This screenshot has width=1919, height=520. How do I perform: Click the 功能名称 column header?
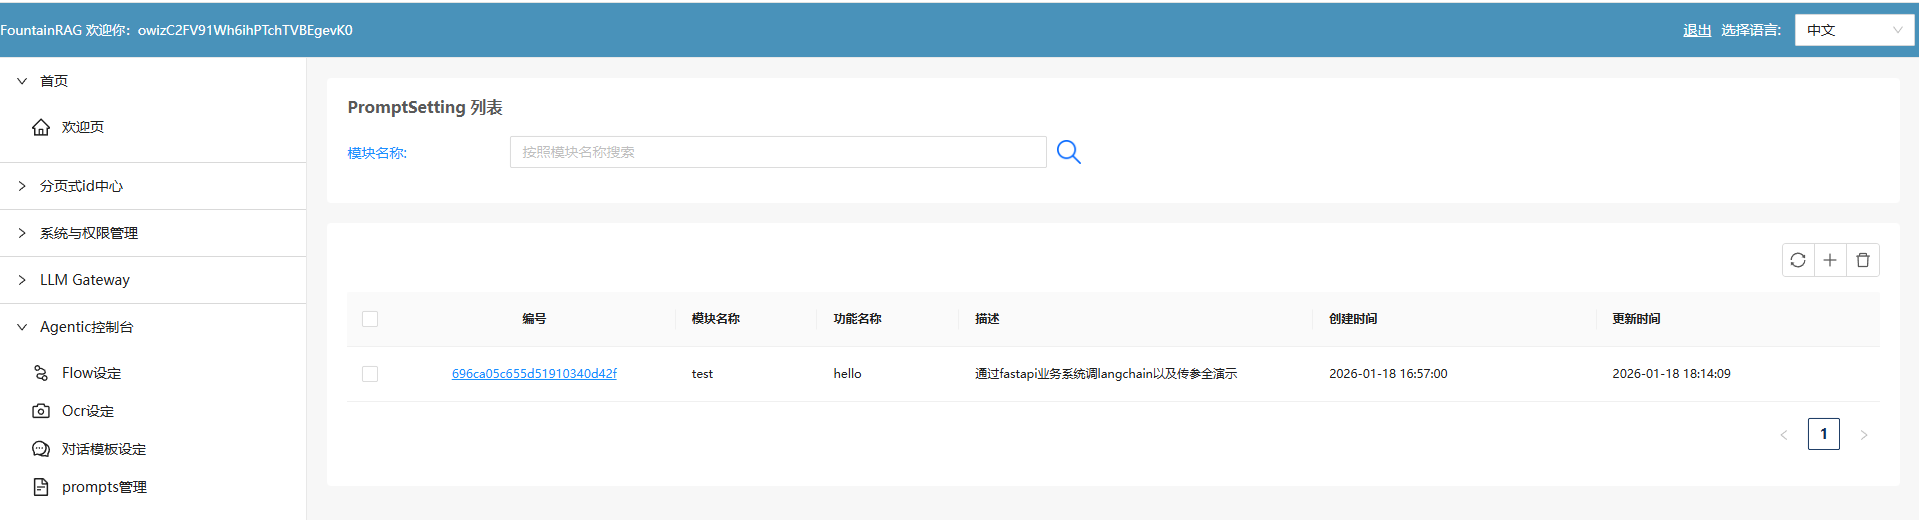pos(858,319)
